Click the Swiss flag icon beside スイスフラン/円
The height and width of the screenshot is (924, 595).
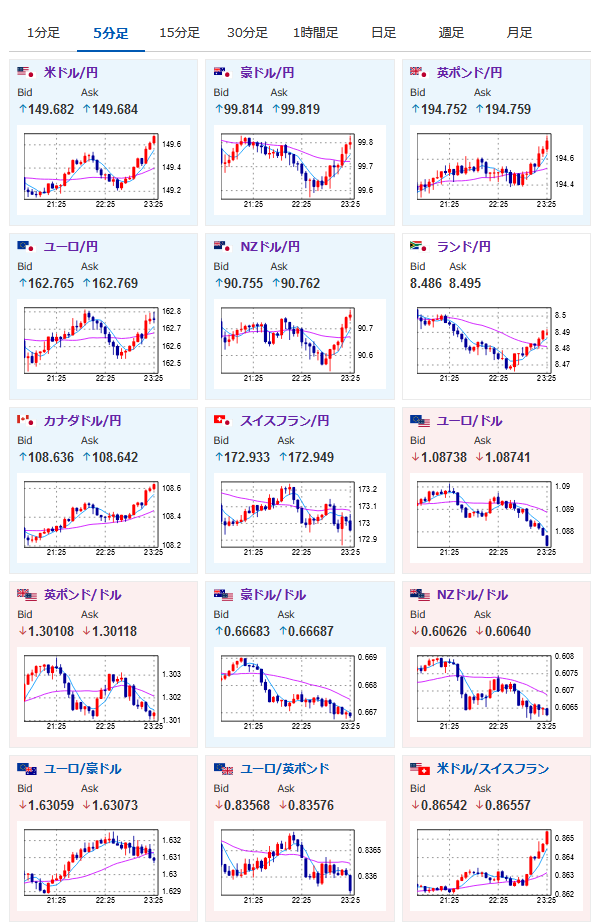(222, 420)
